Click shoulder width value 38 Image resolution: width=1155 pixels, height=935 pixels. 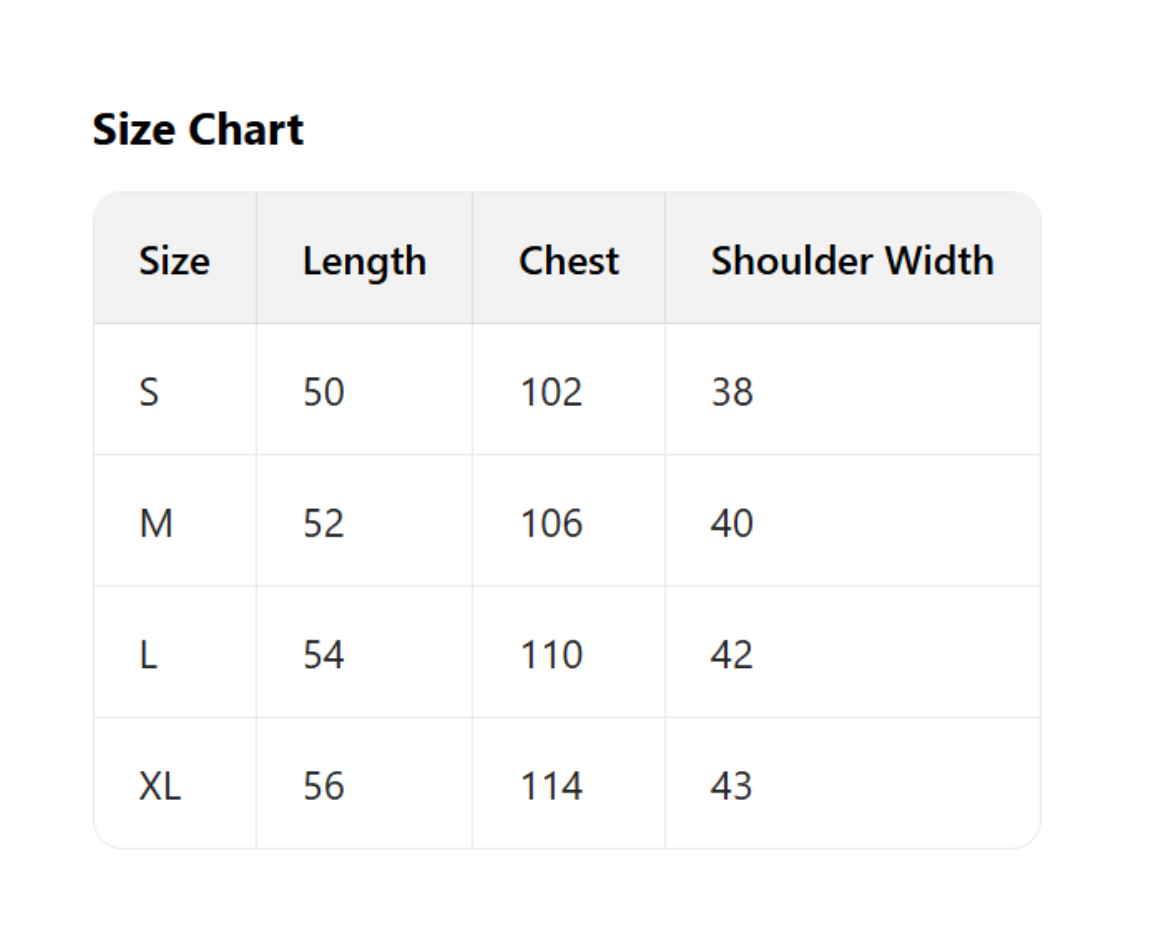pyautogui.click(x=732, y=392)
